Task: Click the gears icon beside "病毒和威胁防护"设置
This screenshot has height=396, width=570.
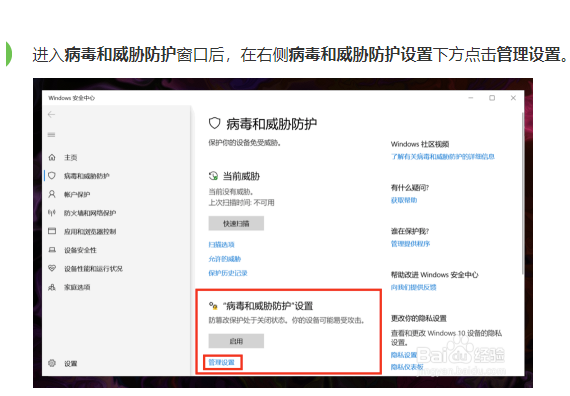Action: (x=213, y=306)
